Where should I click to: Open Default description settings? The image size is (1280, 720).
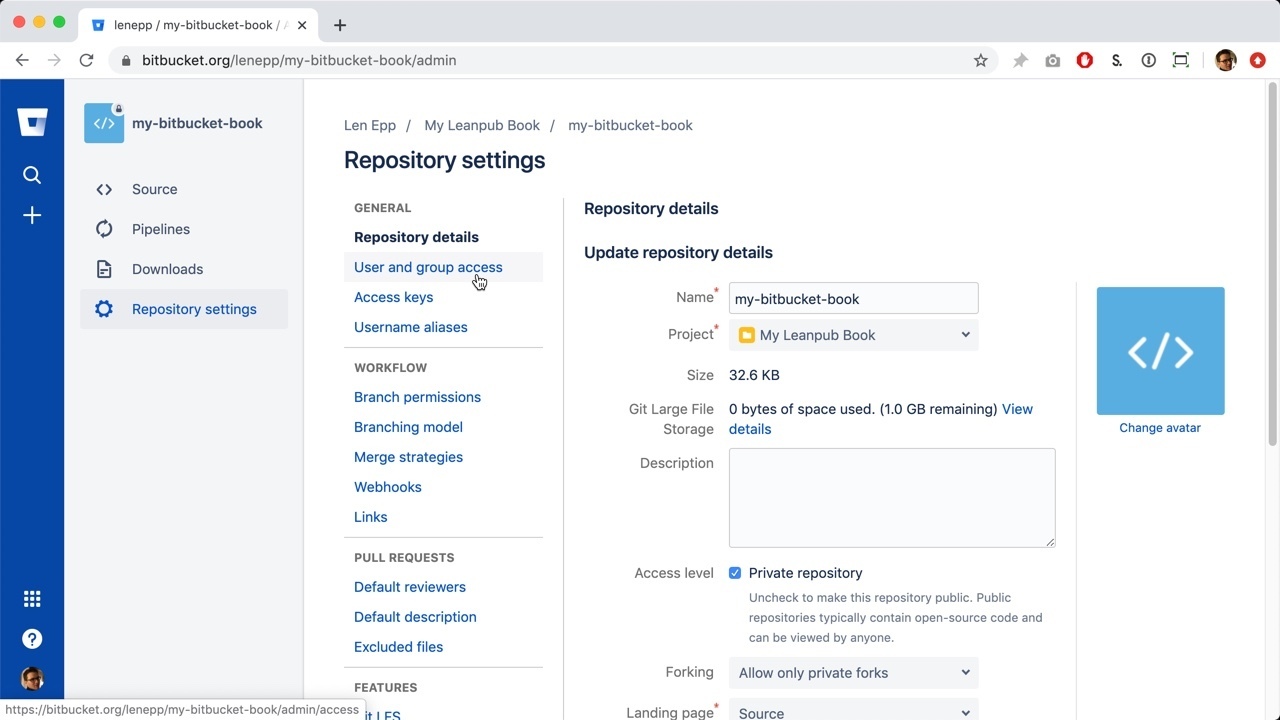click(x=415, y=617)
